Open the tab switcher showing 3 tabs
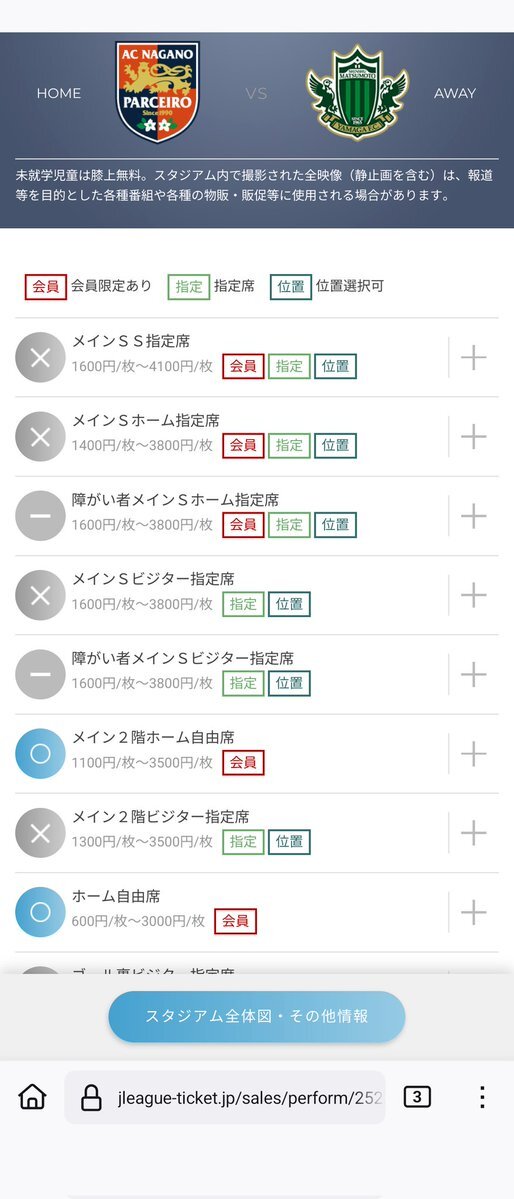Viewport: 514px width, 1199px height. 417,1097
